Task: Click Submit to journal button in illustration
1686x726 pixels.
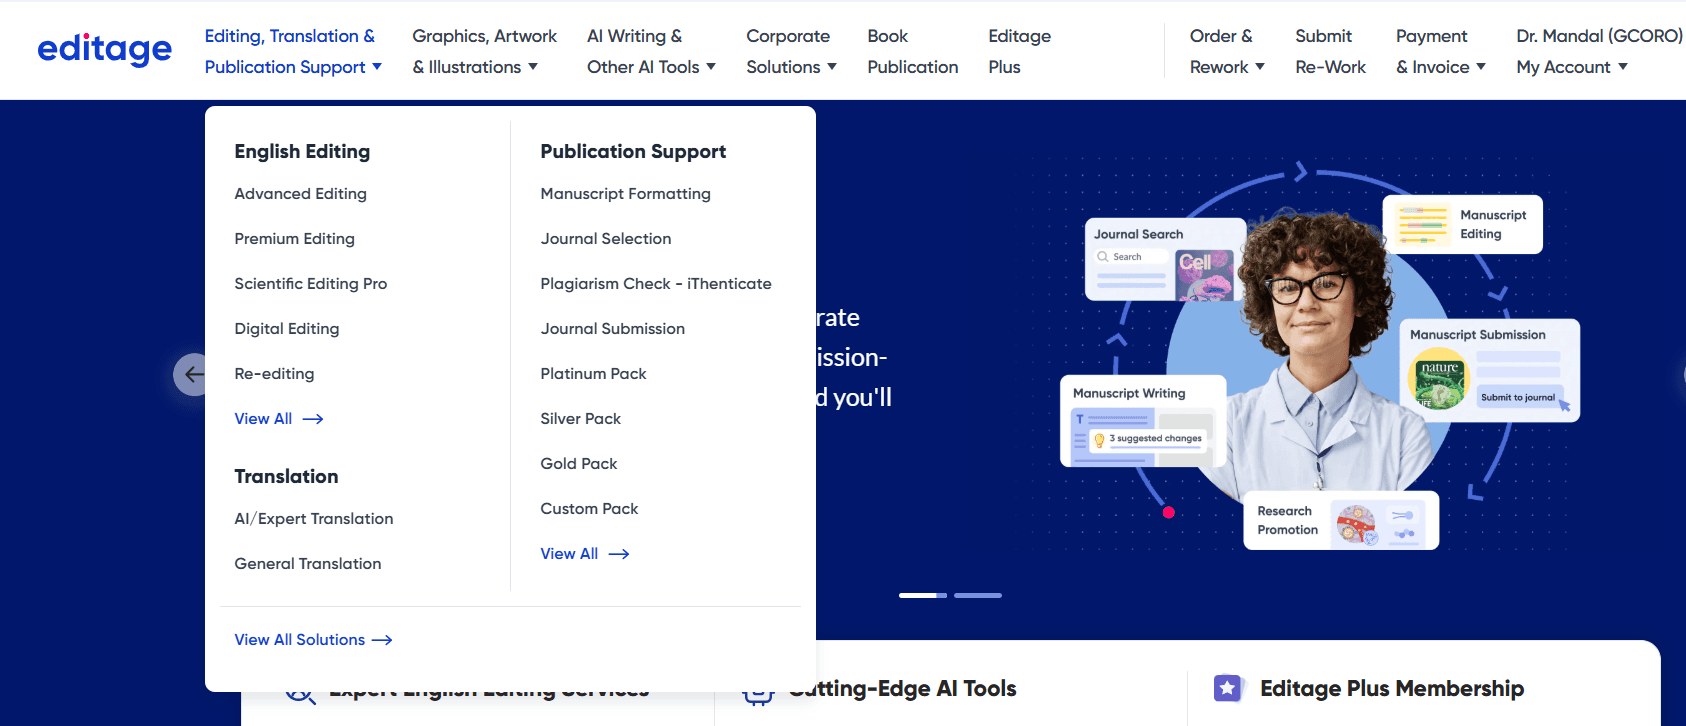Action: pyautogui.click(x=1518, y=397)
